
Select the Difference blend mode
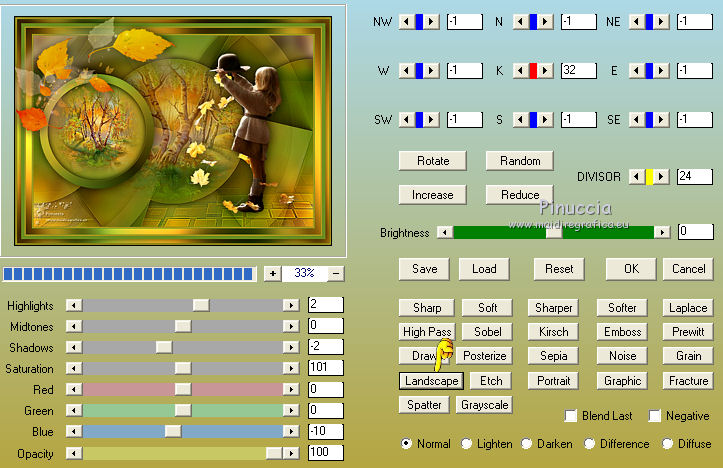click(x=589, y=444)
